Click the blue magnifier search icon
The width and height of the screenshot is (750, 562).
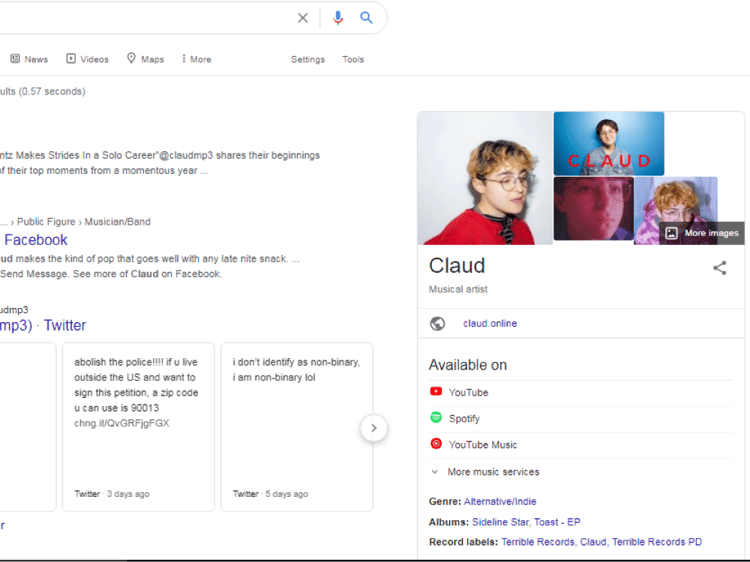tap(366, 18)
